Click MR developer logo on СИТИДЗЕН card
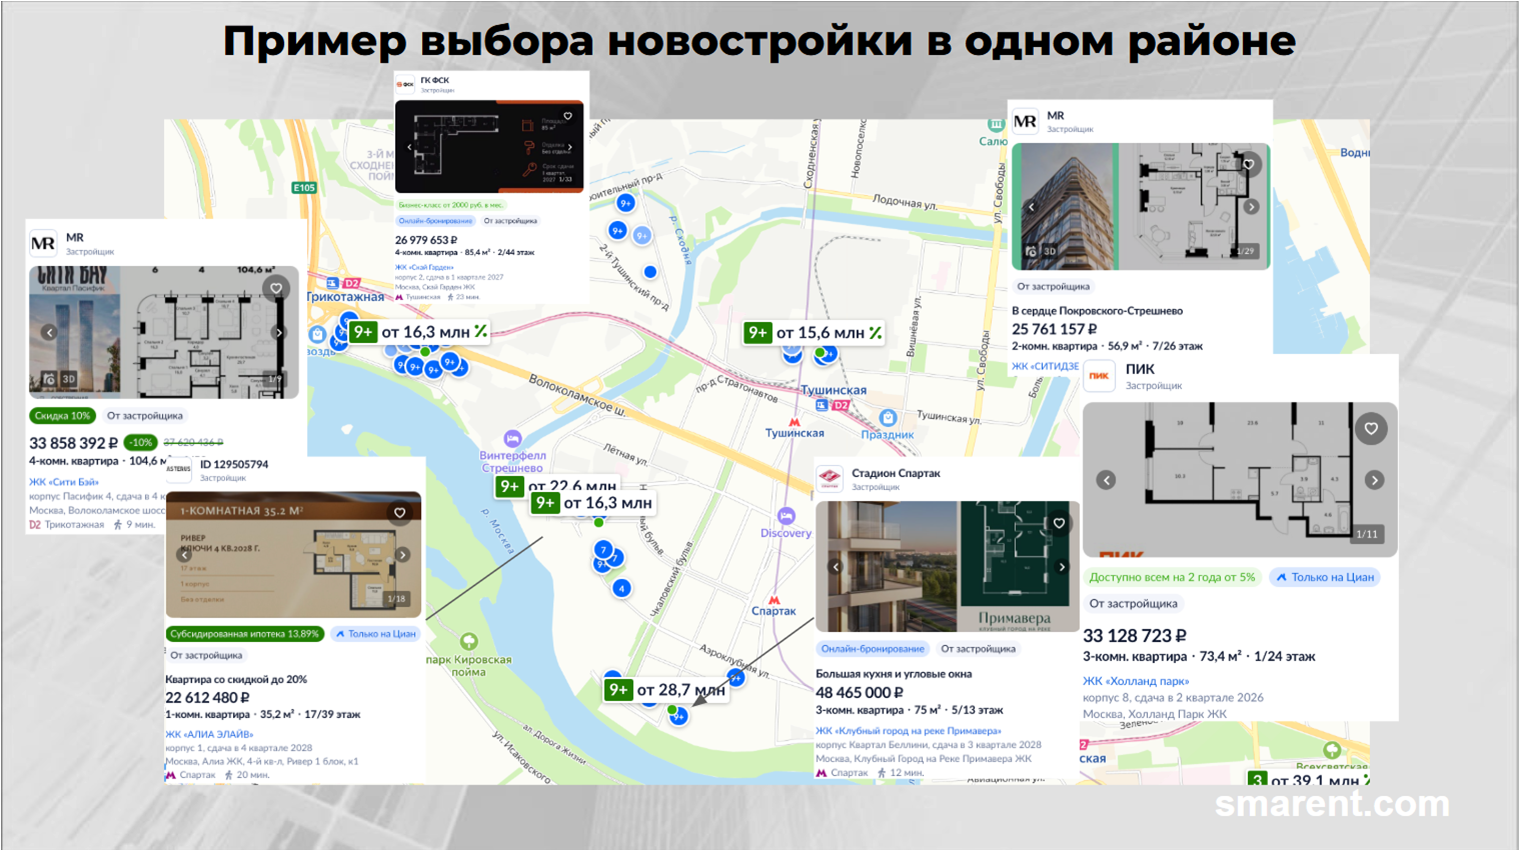Screen dimensions: 1520x851 tap(1025, 122)
